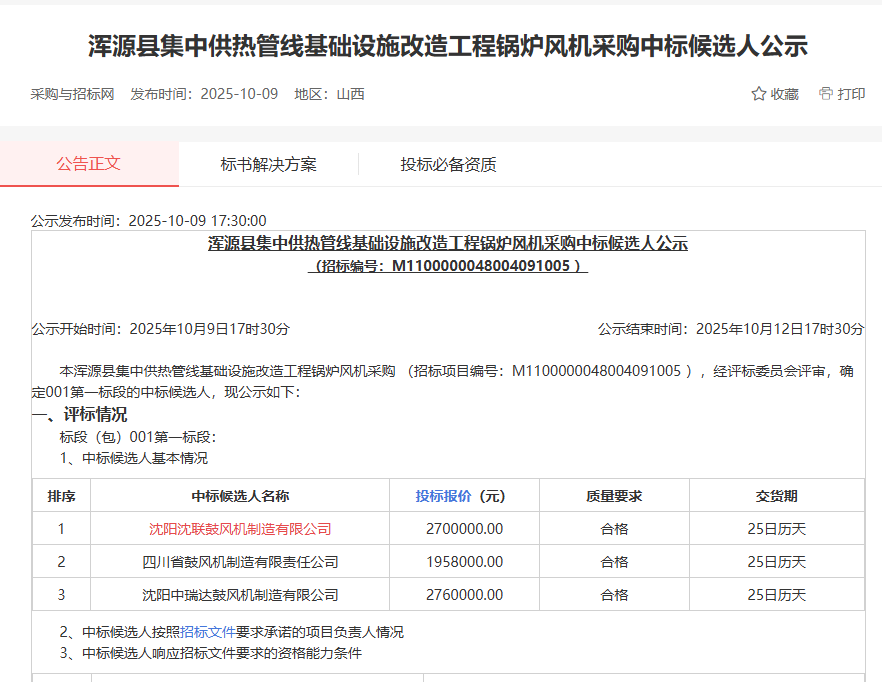Click the 3、中标候选人响应招标文件要求 line

pyautogui.click(x=211, y=653)
